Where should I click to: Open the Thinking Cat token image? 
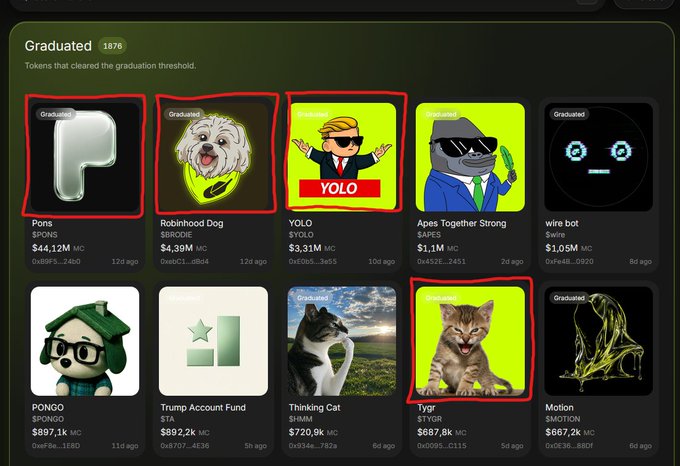(x=342, y=341)
